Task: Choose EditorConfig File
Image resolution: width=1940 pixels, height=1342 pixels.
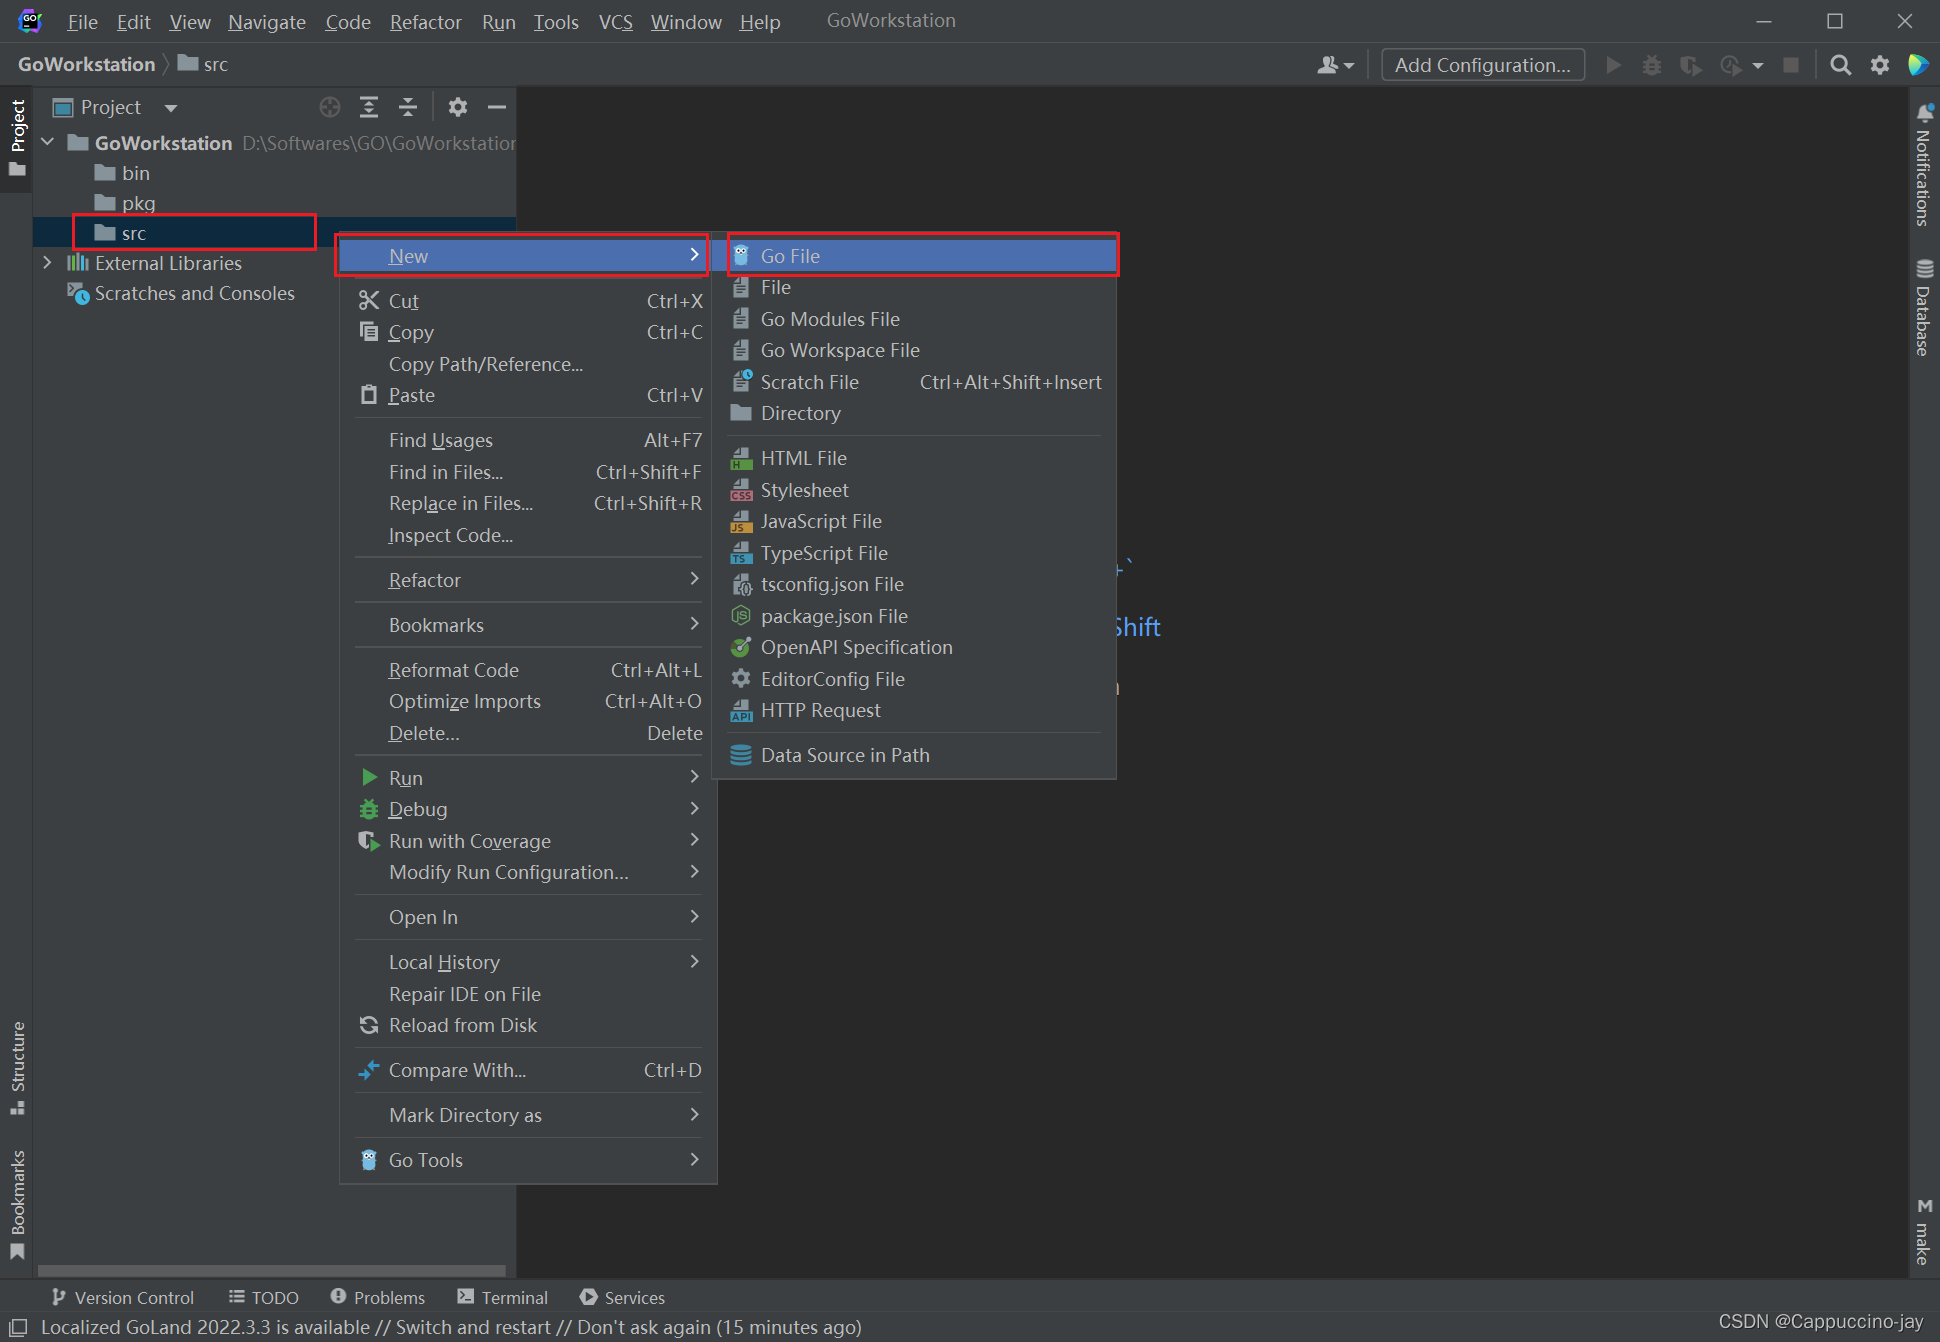Action: coord(914,679)
